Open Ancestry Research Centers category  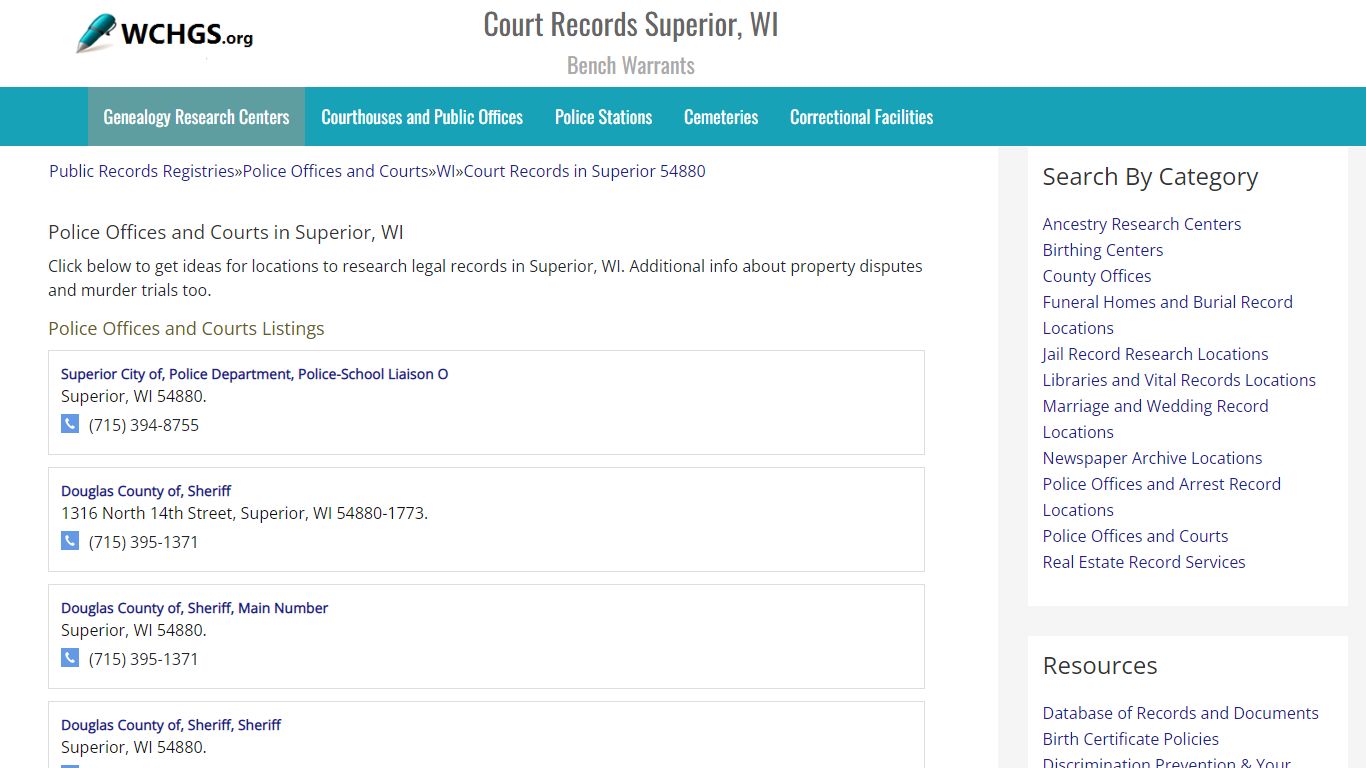pos(1142,224)
